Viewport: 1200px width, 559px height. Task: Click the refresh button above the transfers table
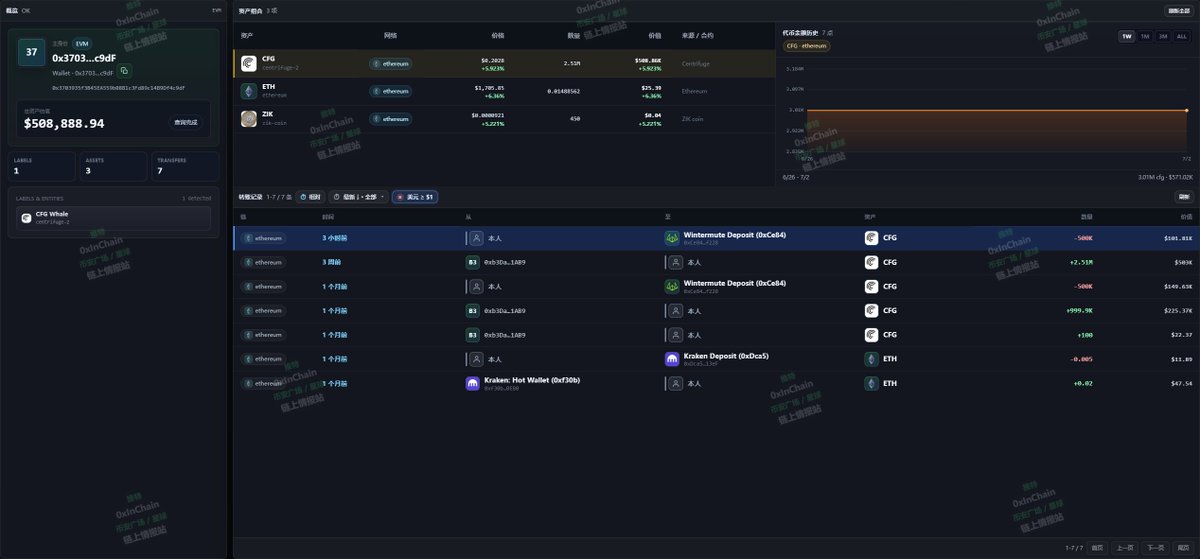point(1184,197)
